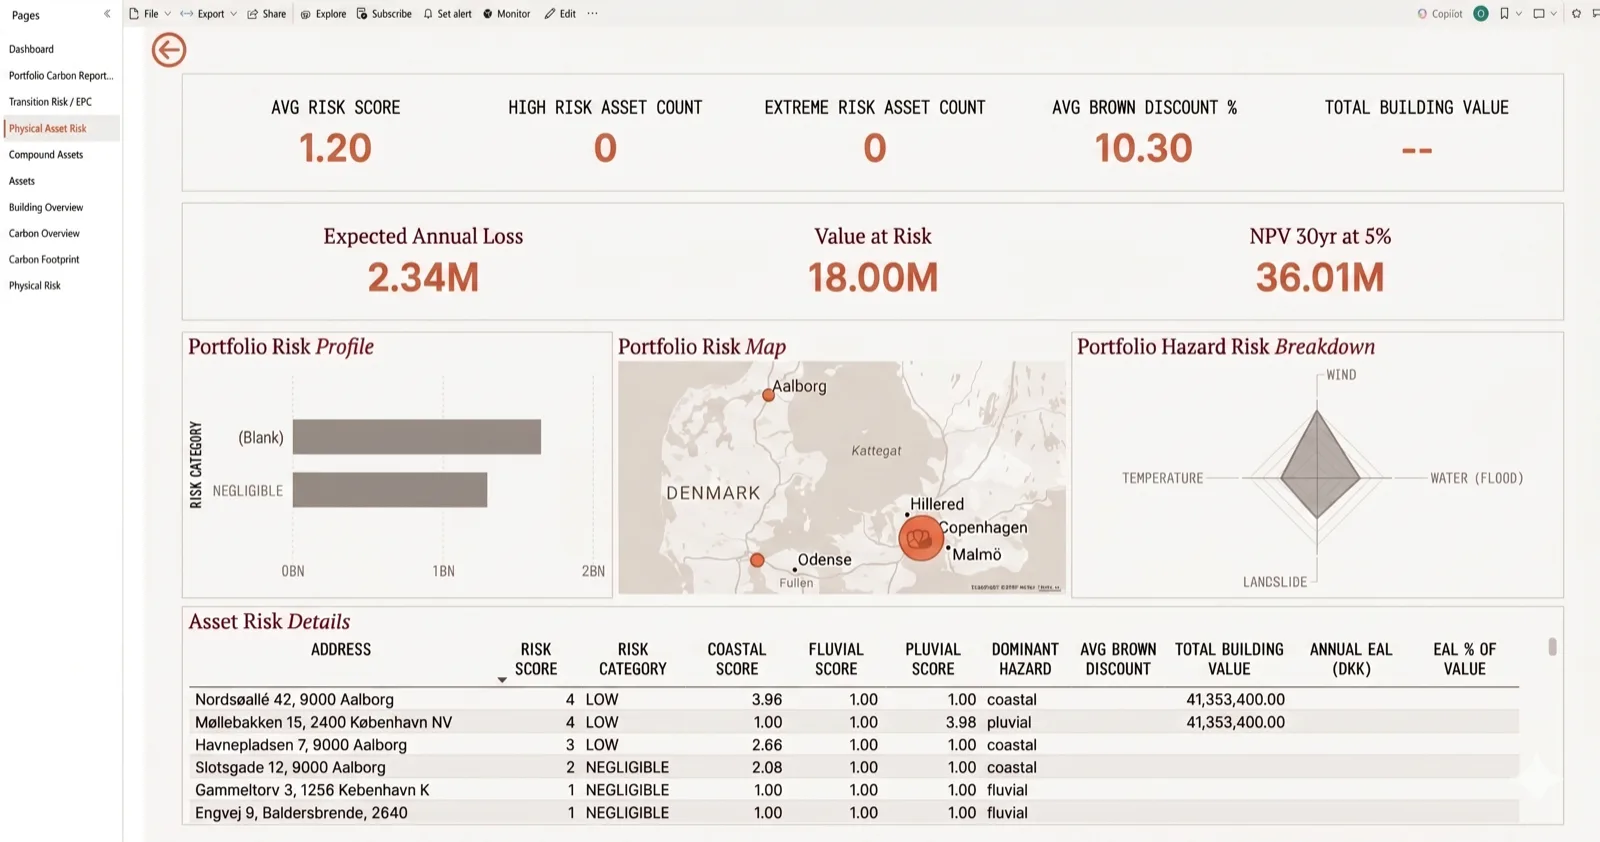Click the AVG RISK SCORE card value 1.20

point(336,149)
